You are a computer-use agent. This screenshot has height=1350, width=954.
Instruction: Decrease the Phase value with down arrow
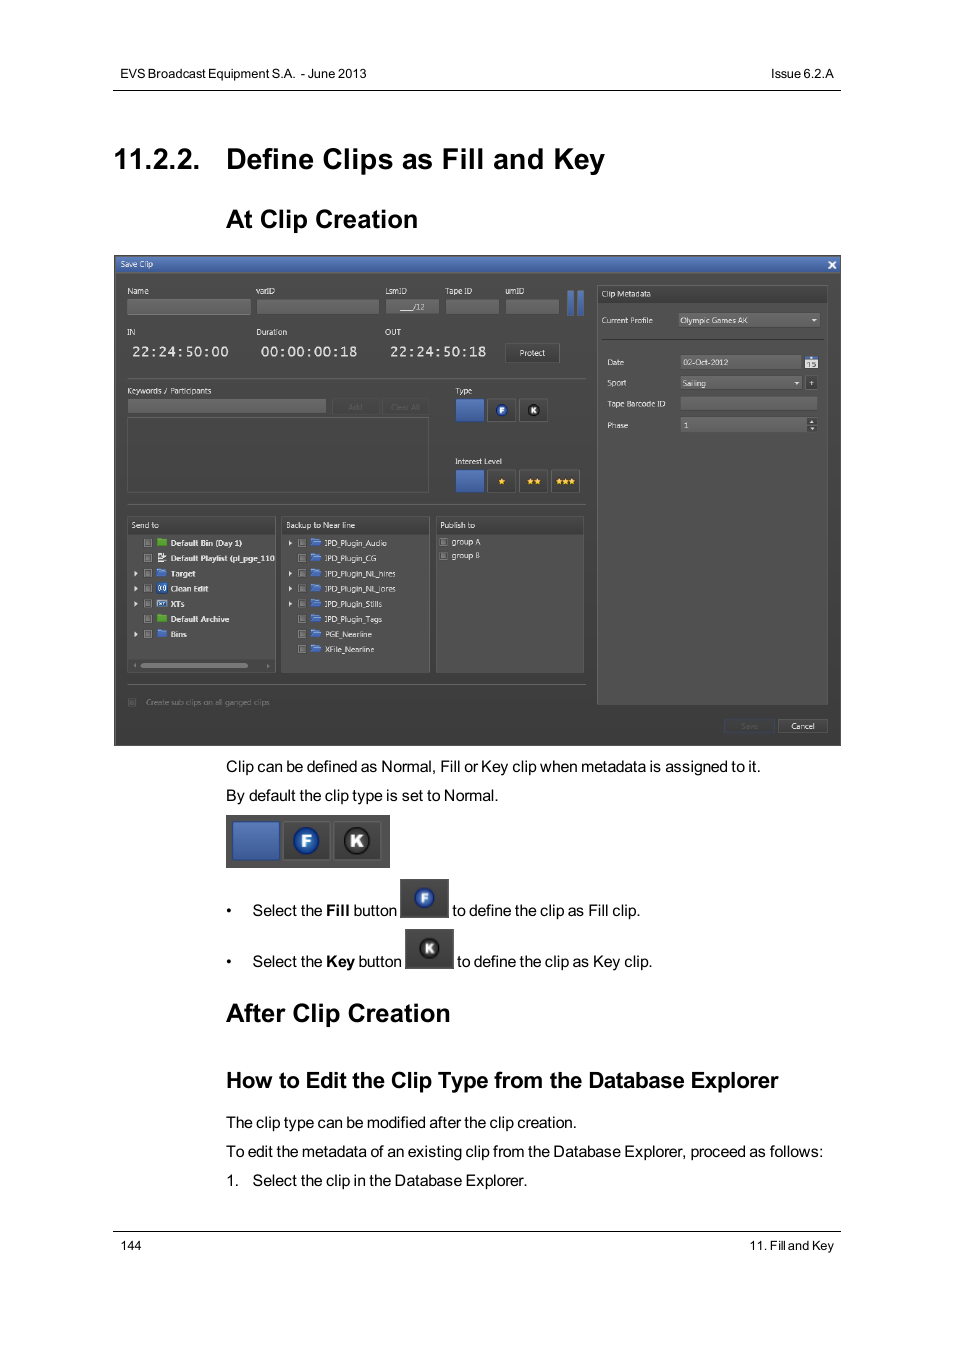(812, 428)
